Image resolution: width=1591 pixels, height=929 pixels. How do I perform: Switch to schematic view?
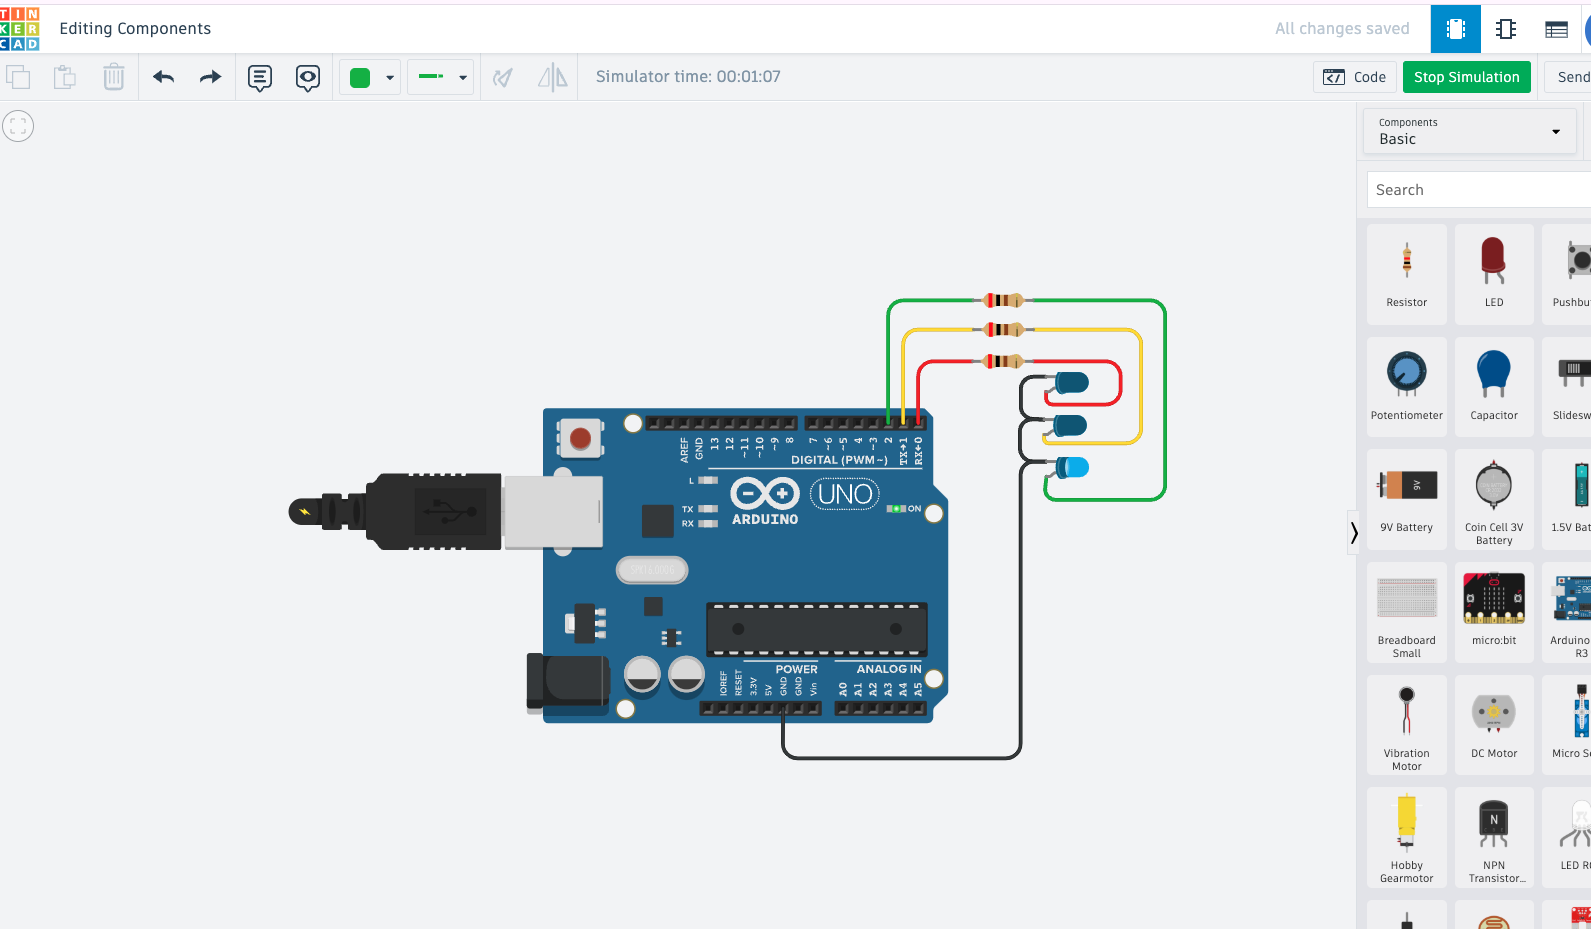tap(1506, 29)
